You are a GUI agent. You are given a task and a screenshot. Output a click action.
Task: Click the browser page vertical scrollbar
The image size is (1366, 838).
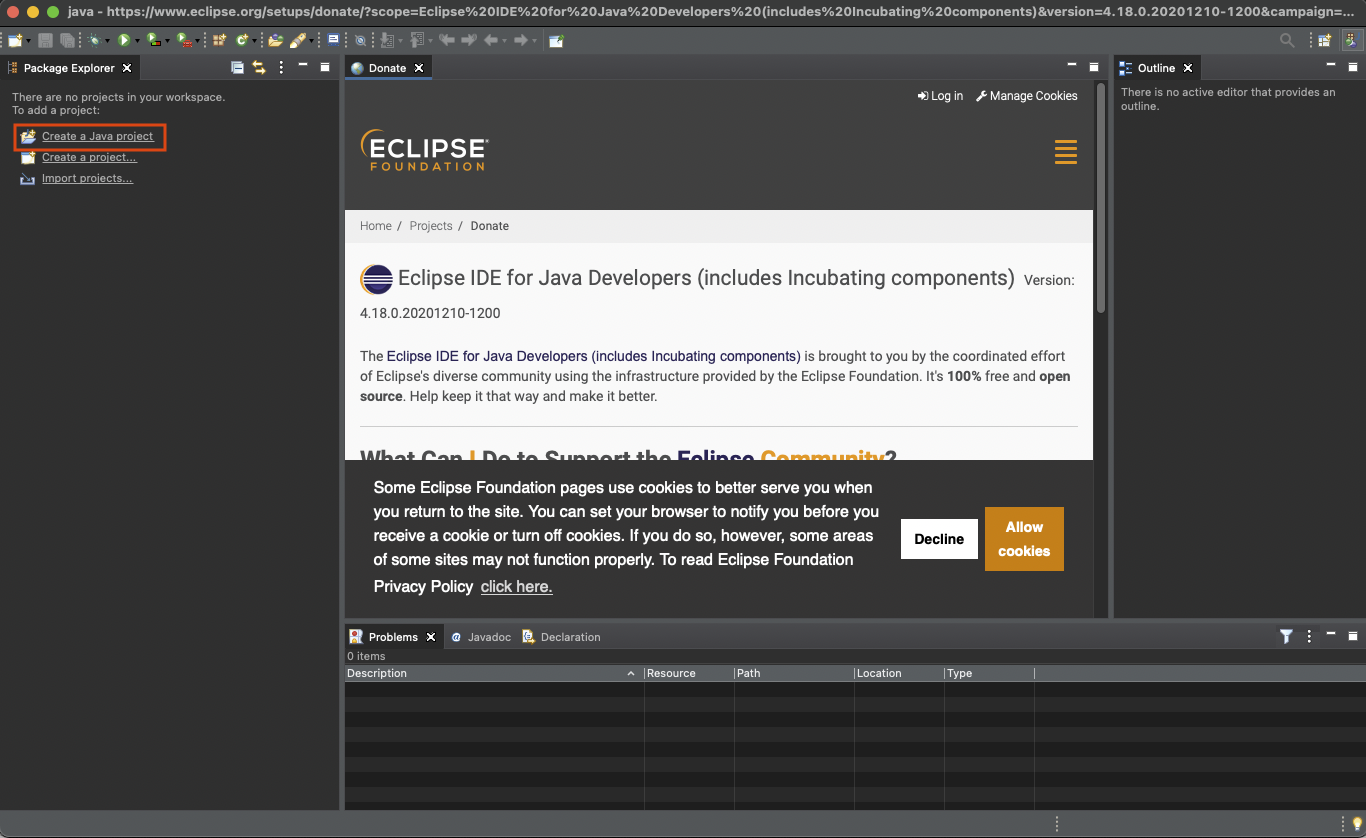point(1101,200)
